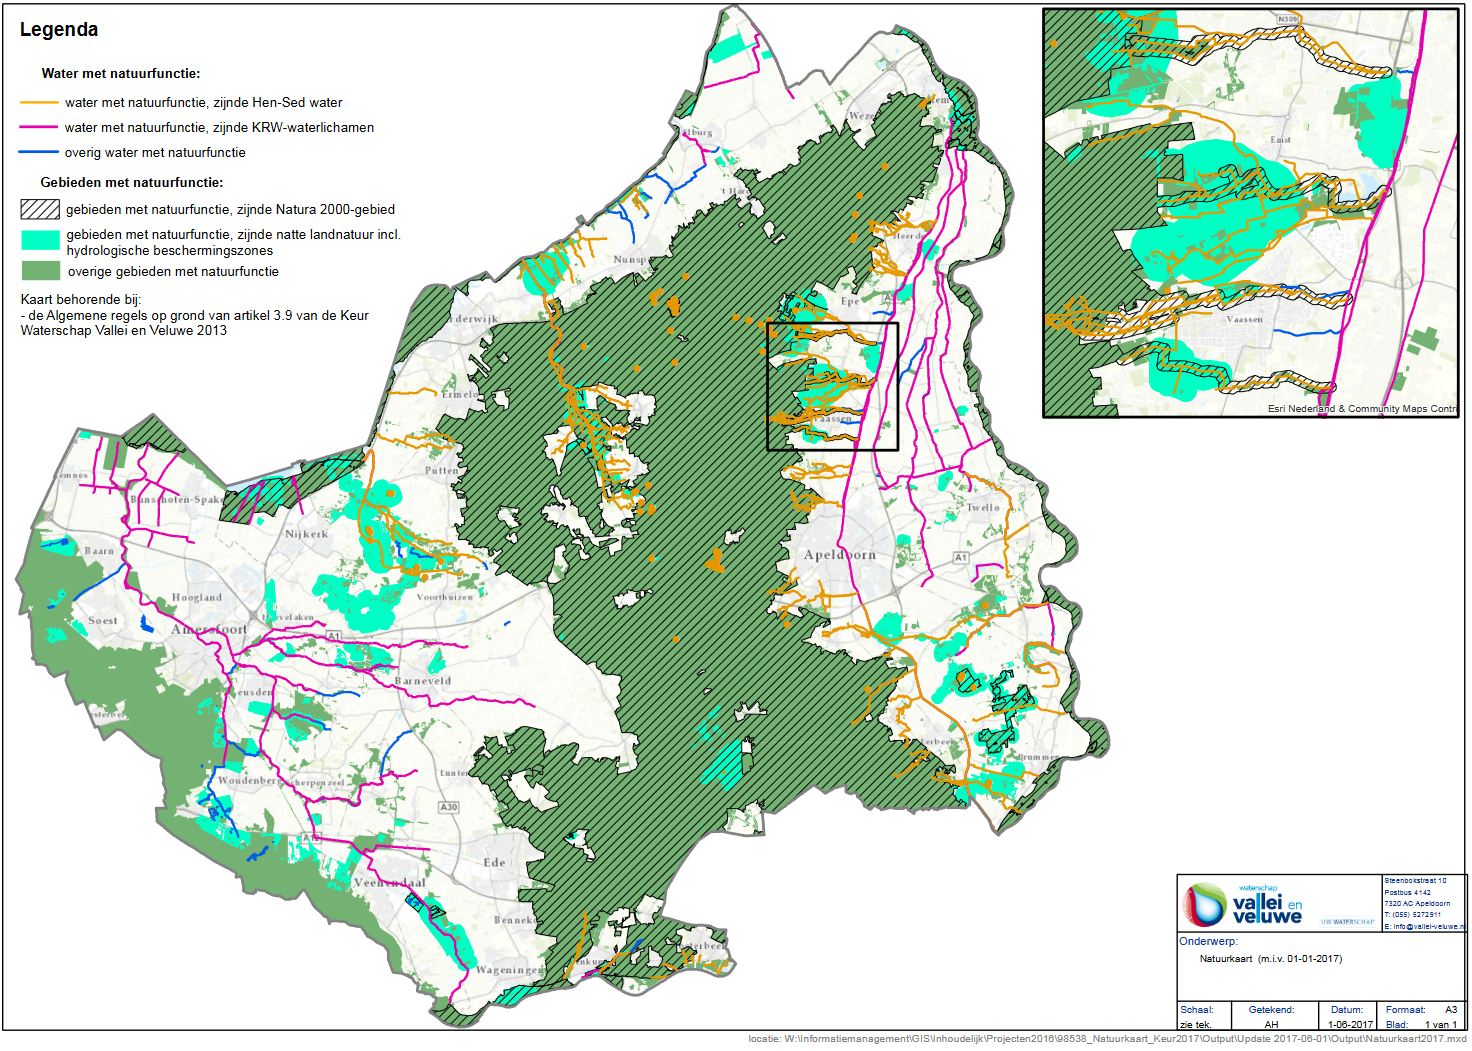Click the Amersfoort city label
This screenshot has height=1051, width=1472.
209,630
